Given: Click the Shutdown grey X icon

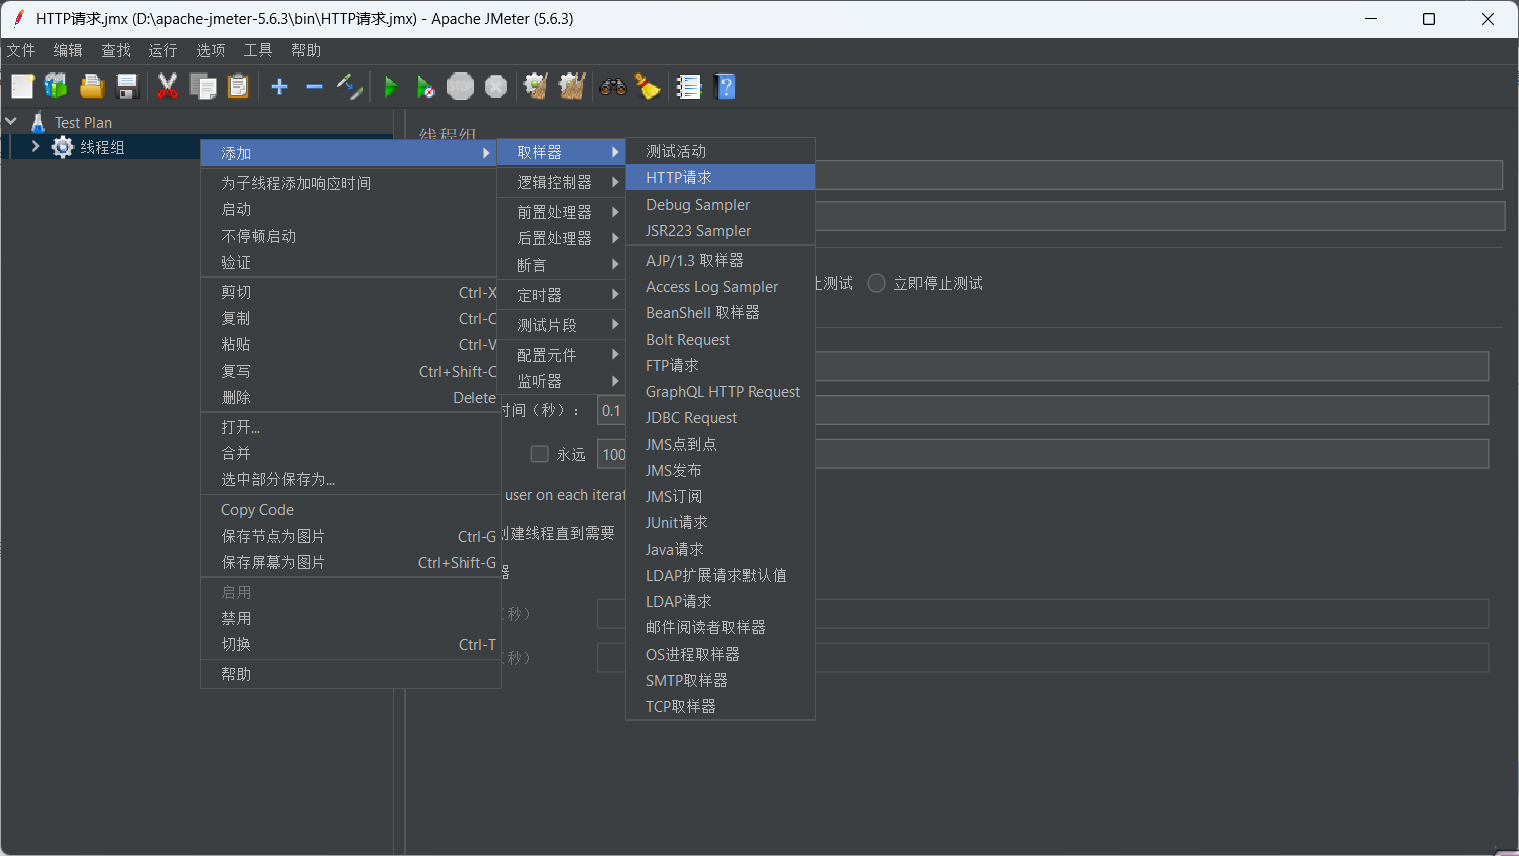Looking at the screenshot, I should (x=496, y=87).
